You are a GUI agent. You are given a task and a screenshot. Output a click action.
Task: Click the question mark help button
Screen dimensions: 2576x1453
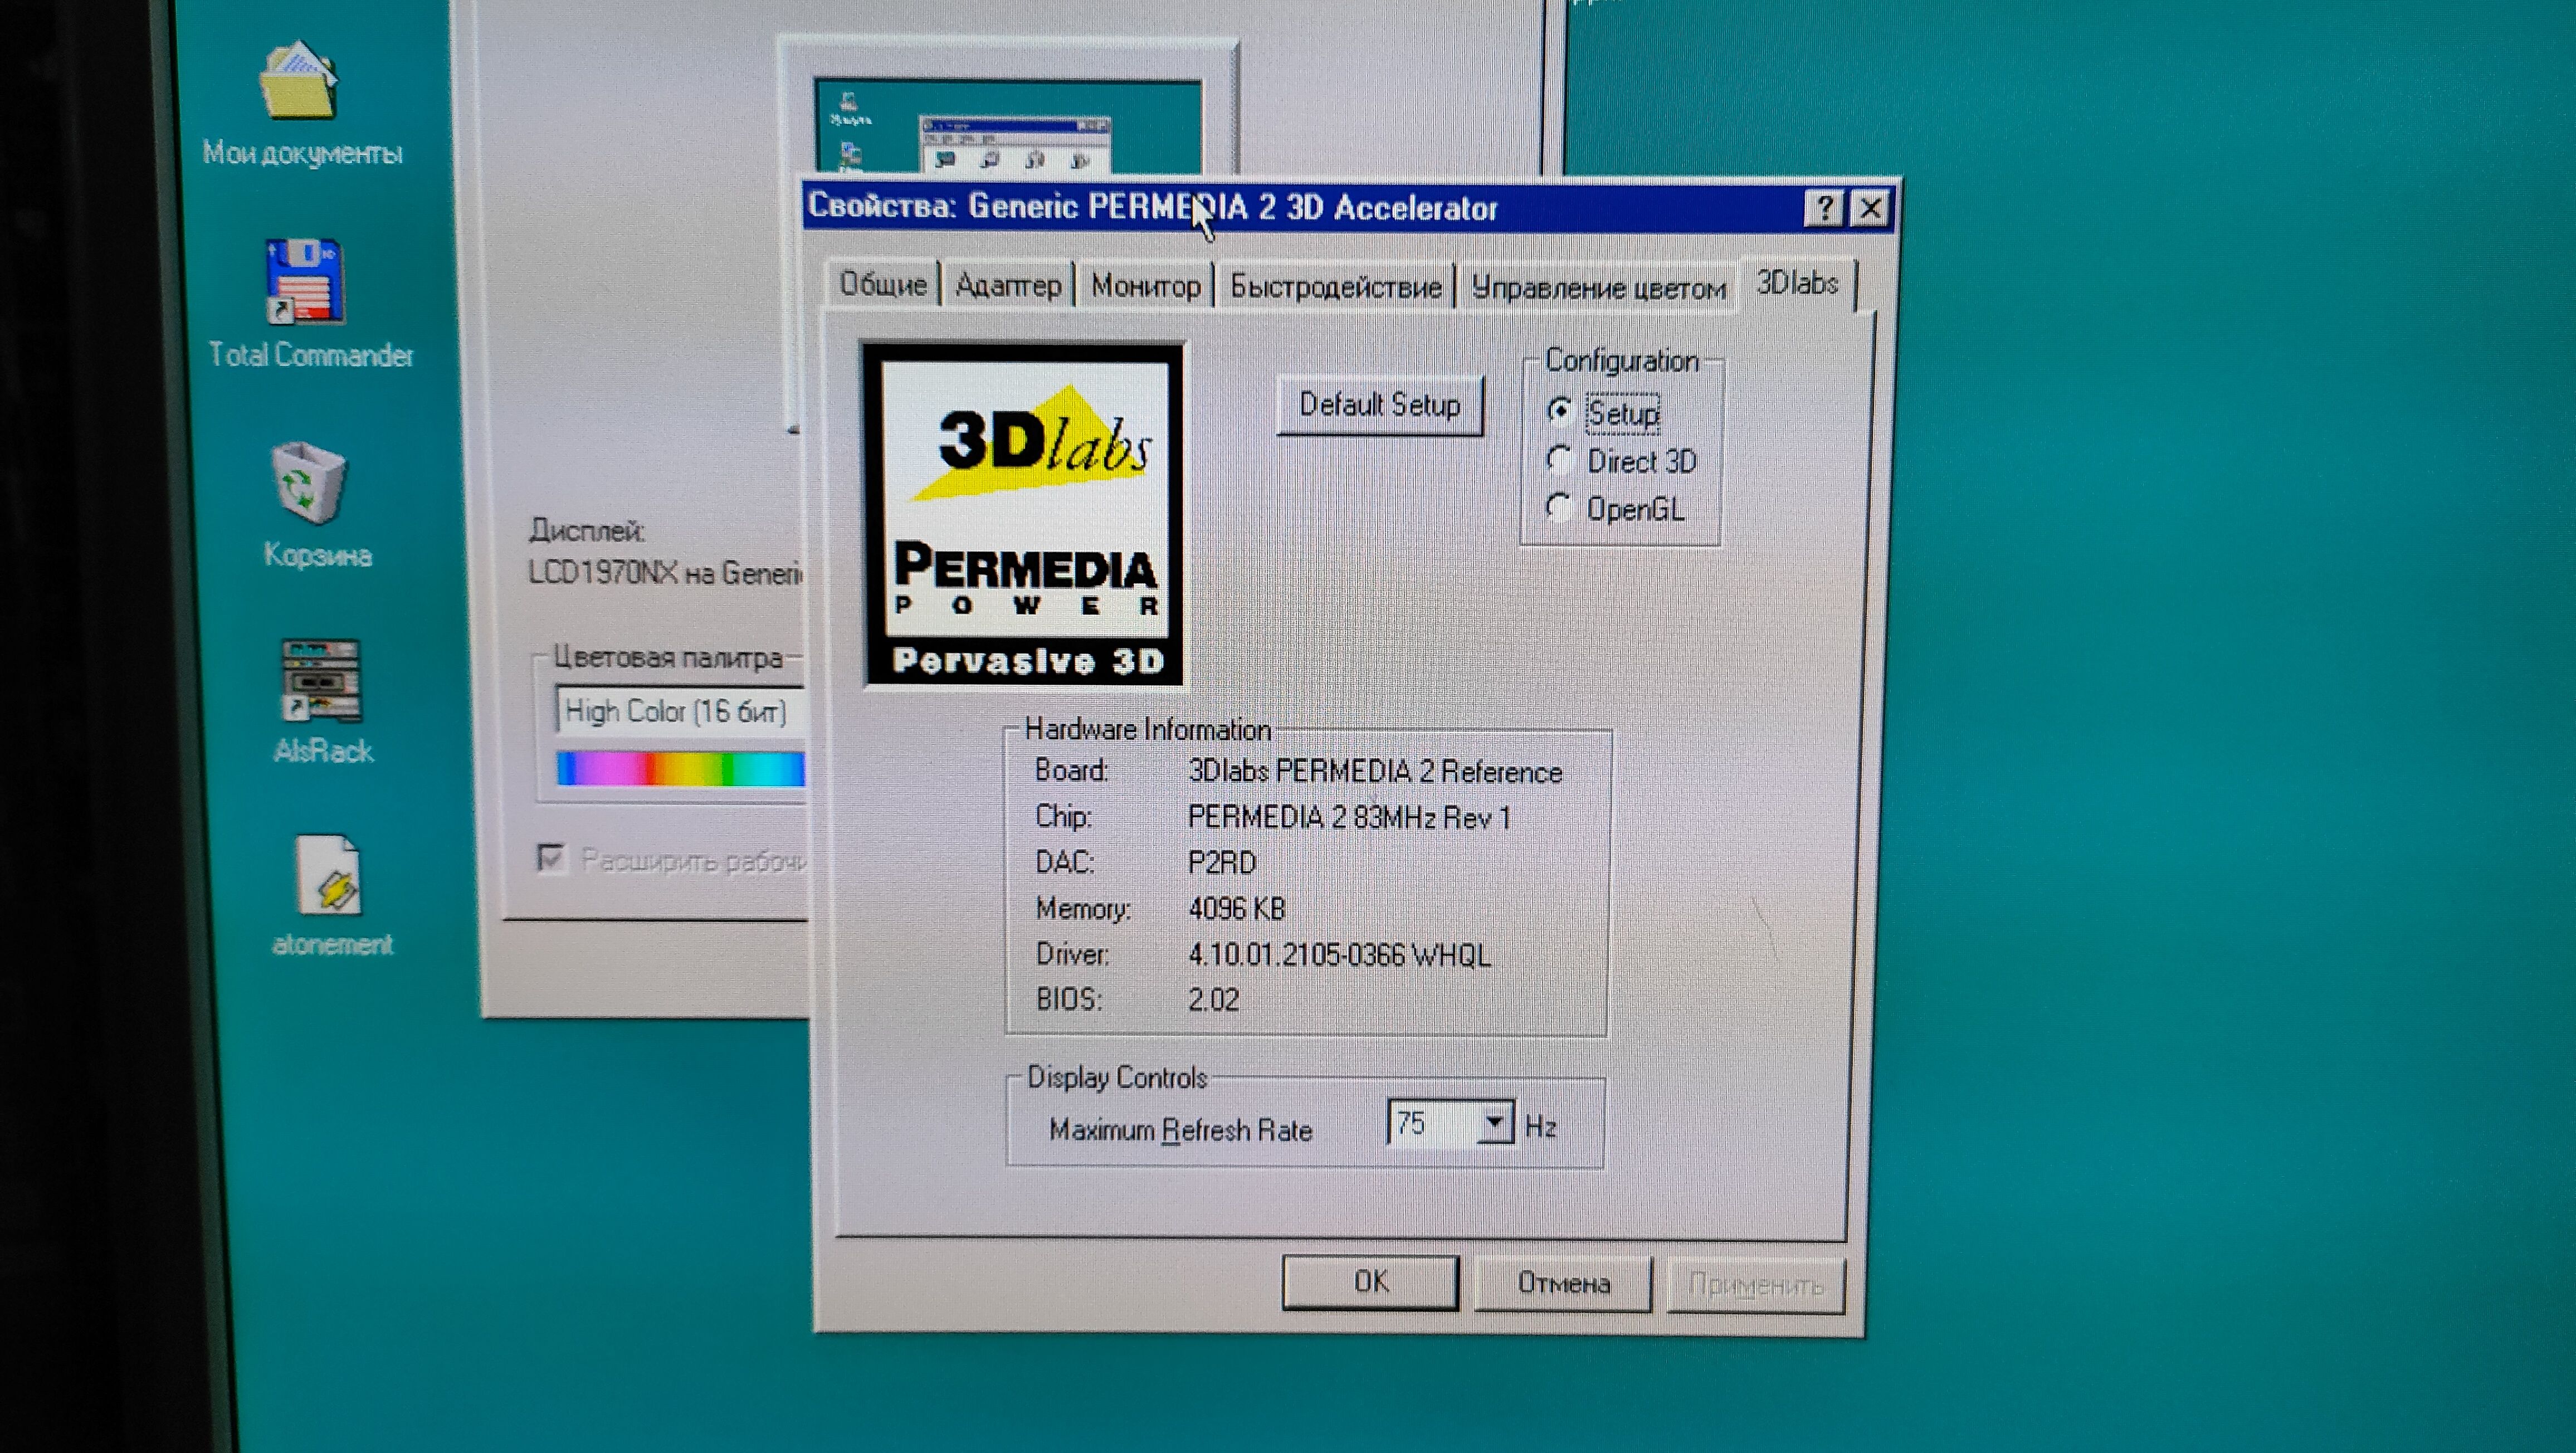click(1823, 209)
